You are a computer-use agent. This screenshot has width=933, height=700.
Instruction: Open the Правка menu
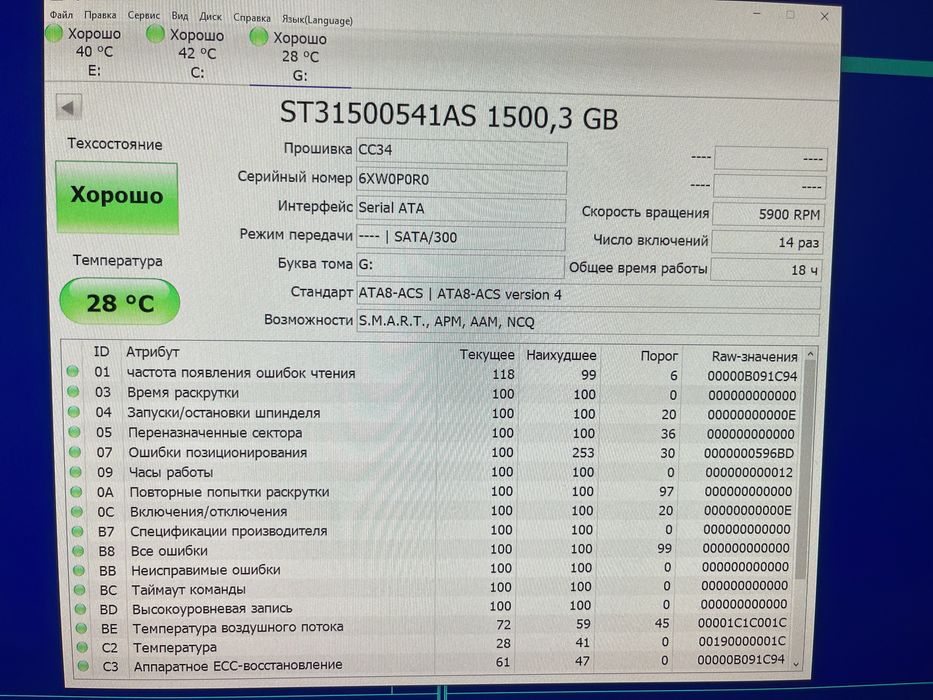pos(100,14)
